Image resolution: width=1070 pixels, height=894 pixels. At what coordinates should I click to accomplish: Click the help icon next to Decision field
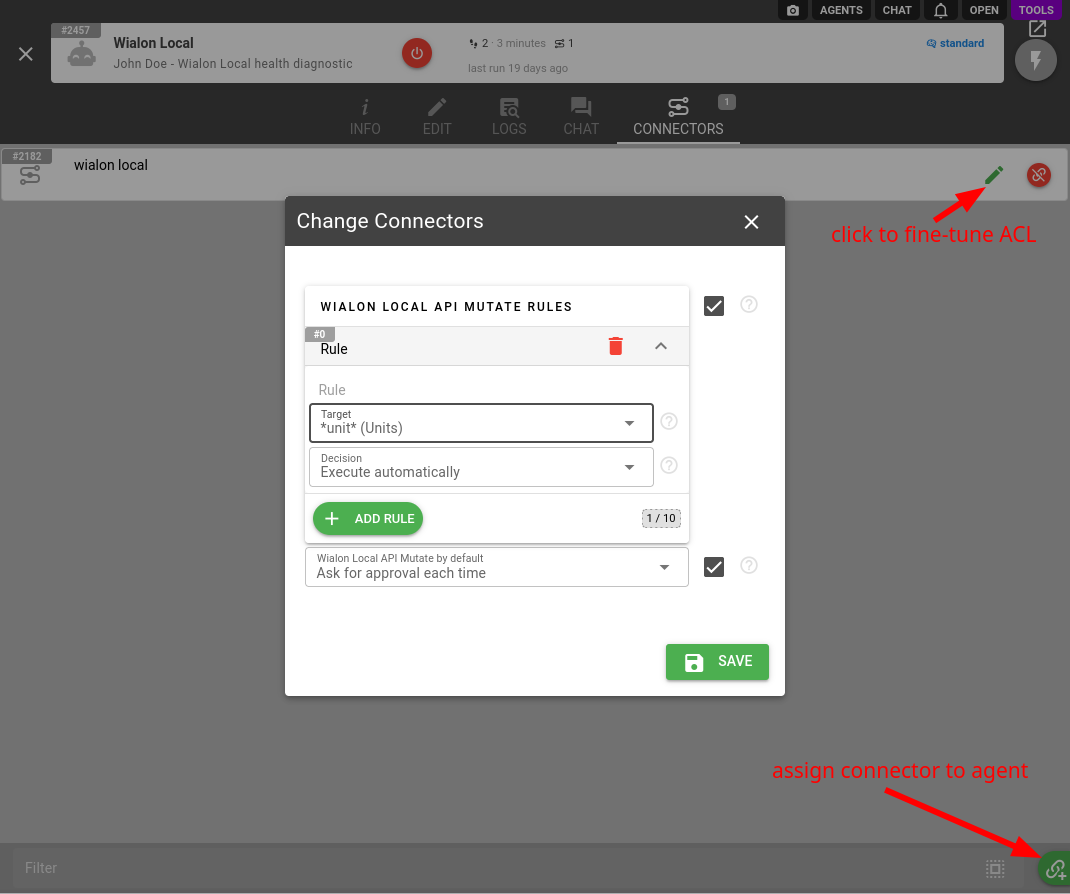pos(669,465)
